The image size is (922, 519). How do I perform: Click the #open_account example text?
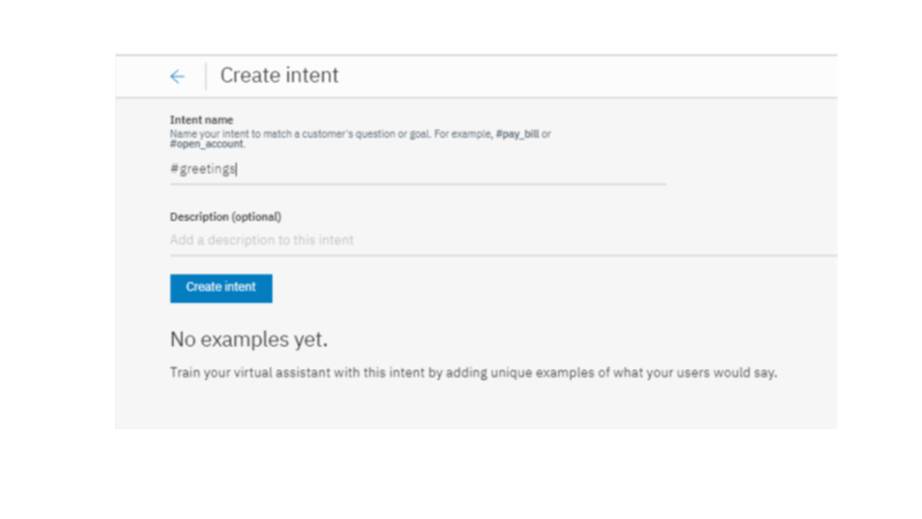(206, 144)
